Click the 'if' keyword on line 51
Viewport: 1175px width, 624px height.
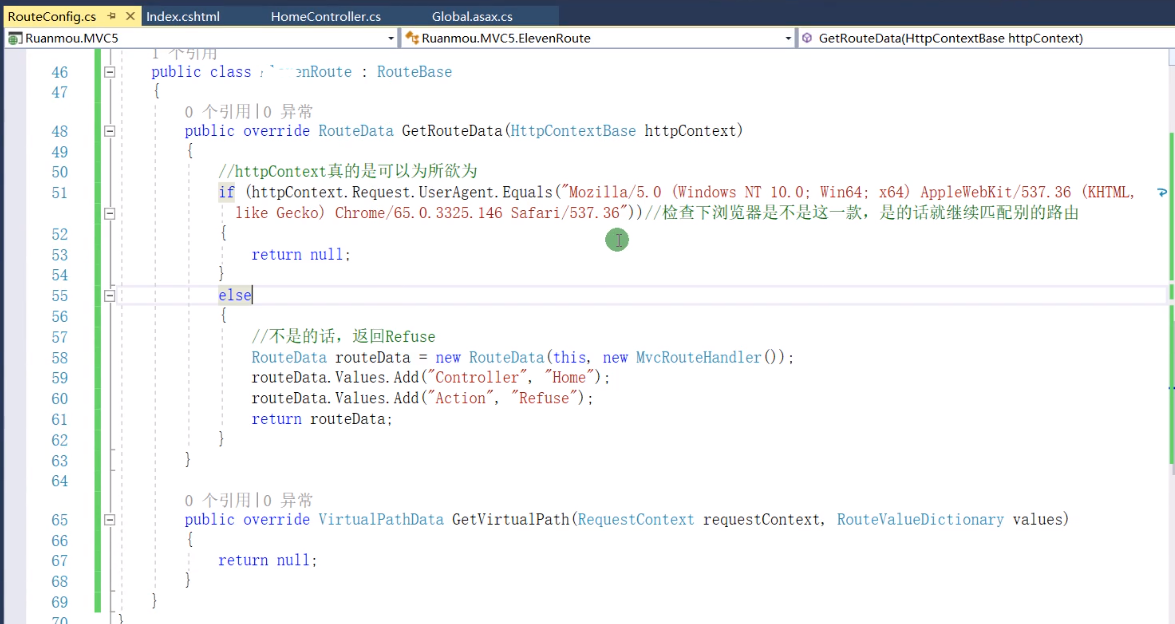tap(226, 193)
